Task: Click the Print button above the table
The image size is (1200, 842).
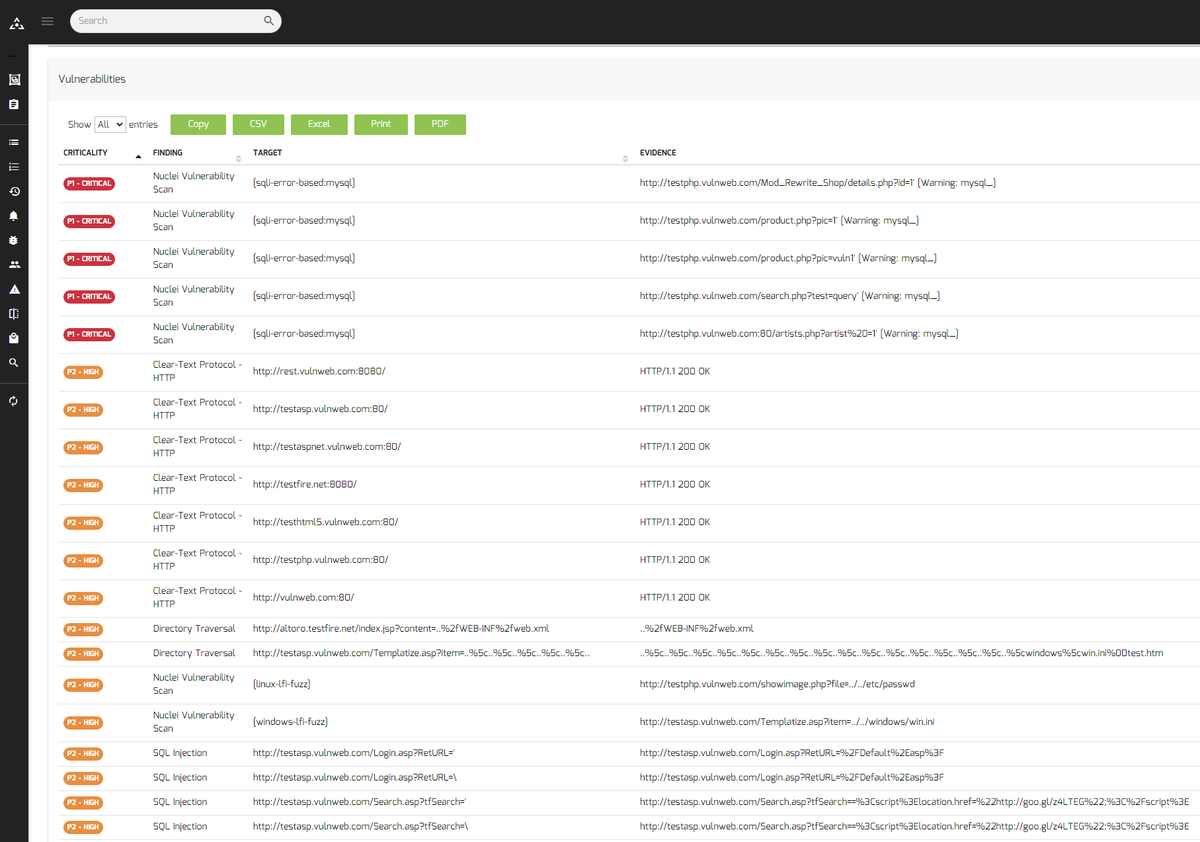Action: (380, 124)
